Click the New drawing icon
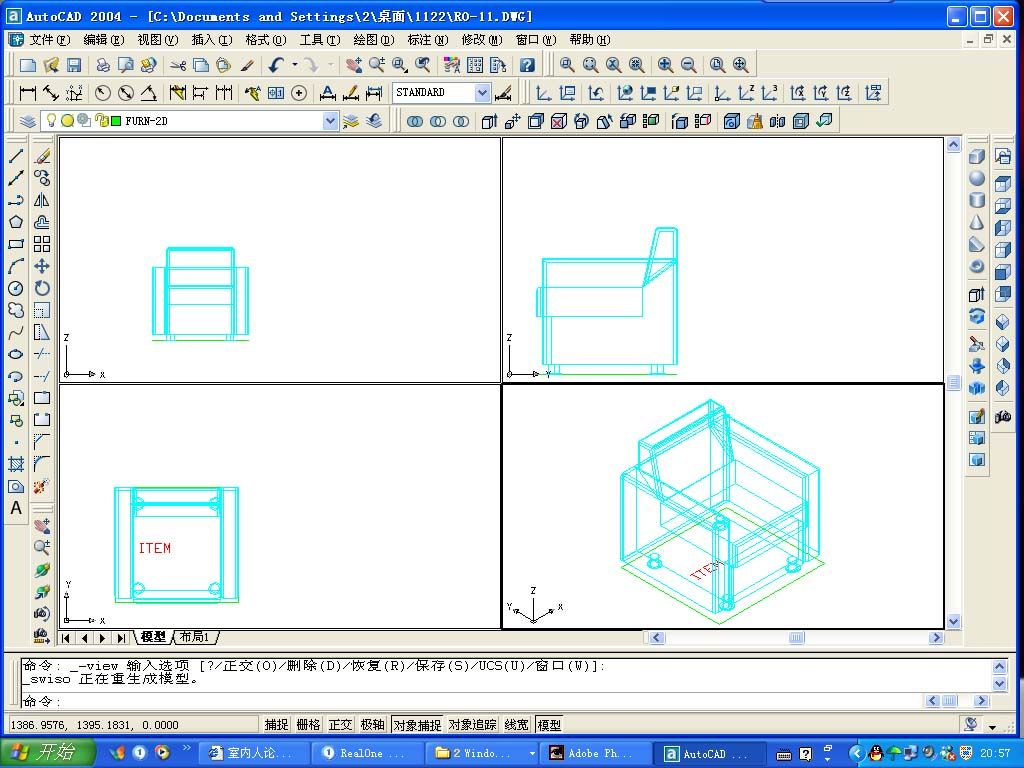This screenshot has width=1024, height=768. click(x=27, y=65)
